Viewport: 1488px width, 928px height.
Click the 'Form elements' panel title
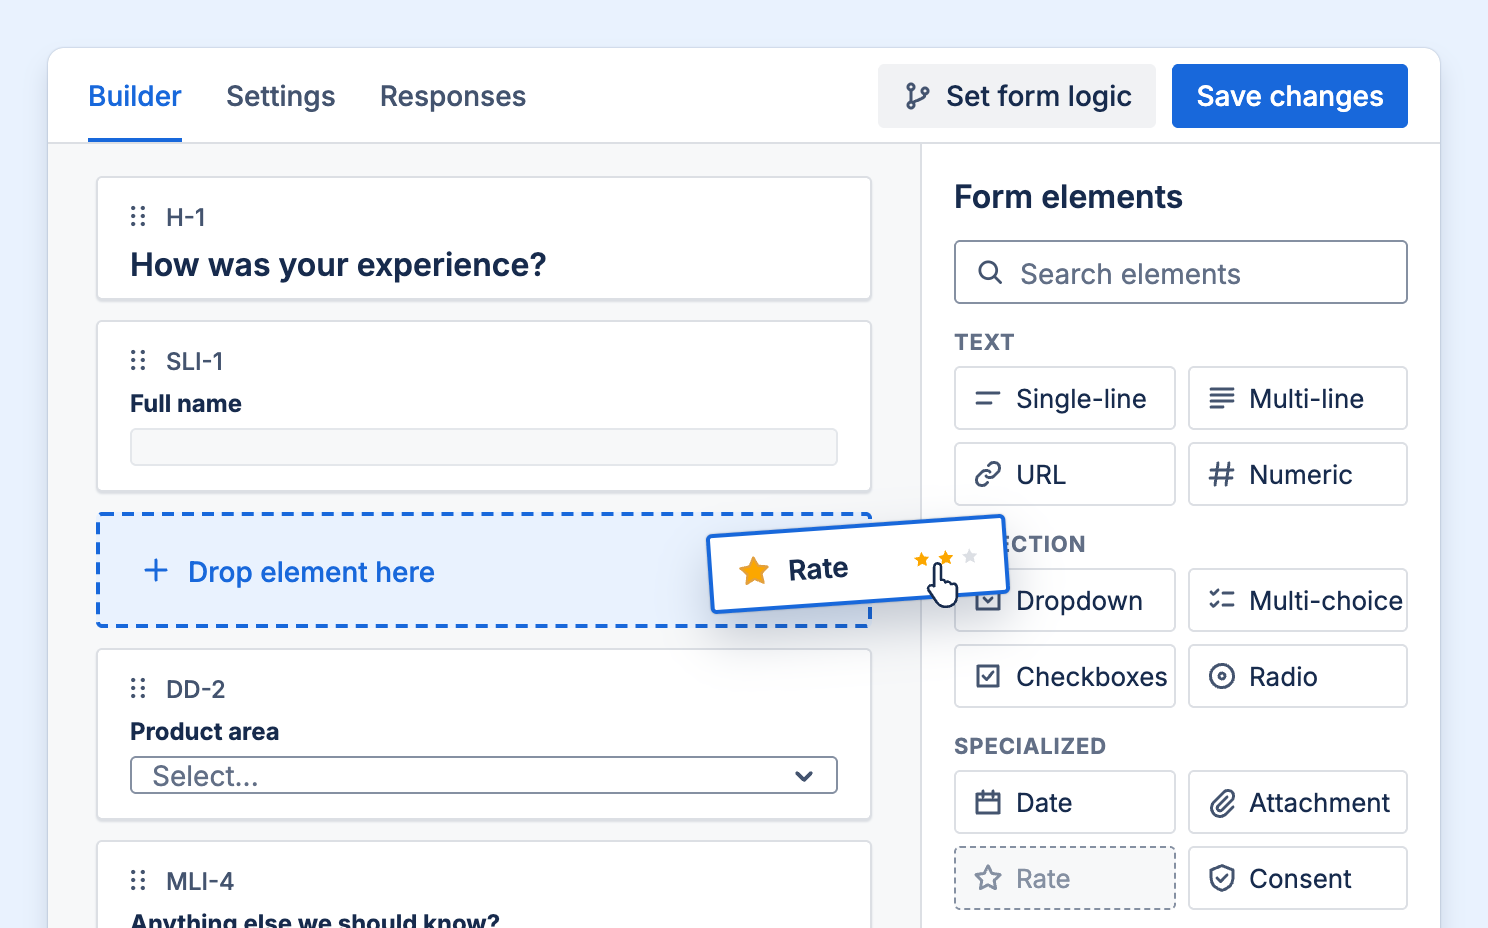1068,197
